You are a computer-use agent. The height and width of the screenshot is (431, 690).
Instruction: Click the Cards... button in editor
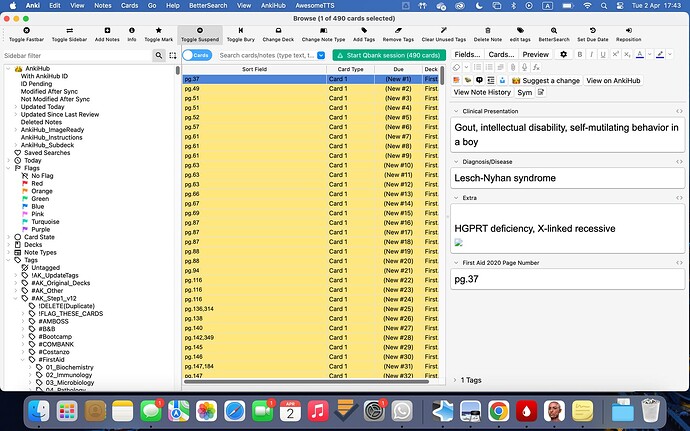501,55
